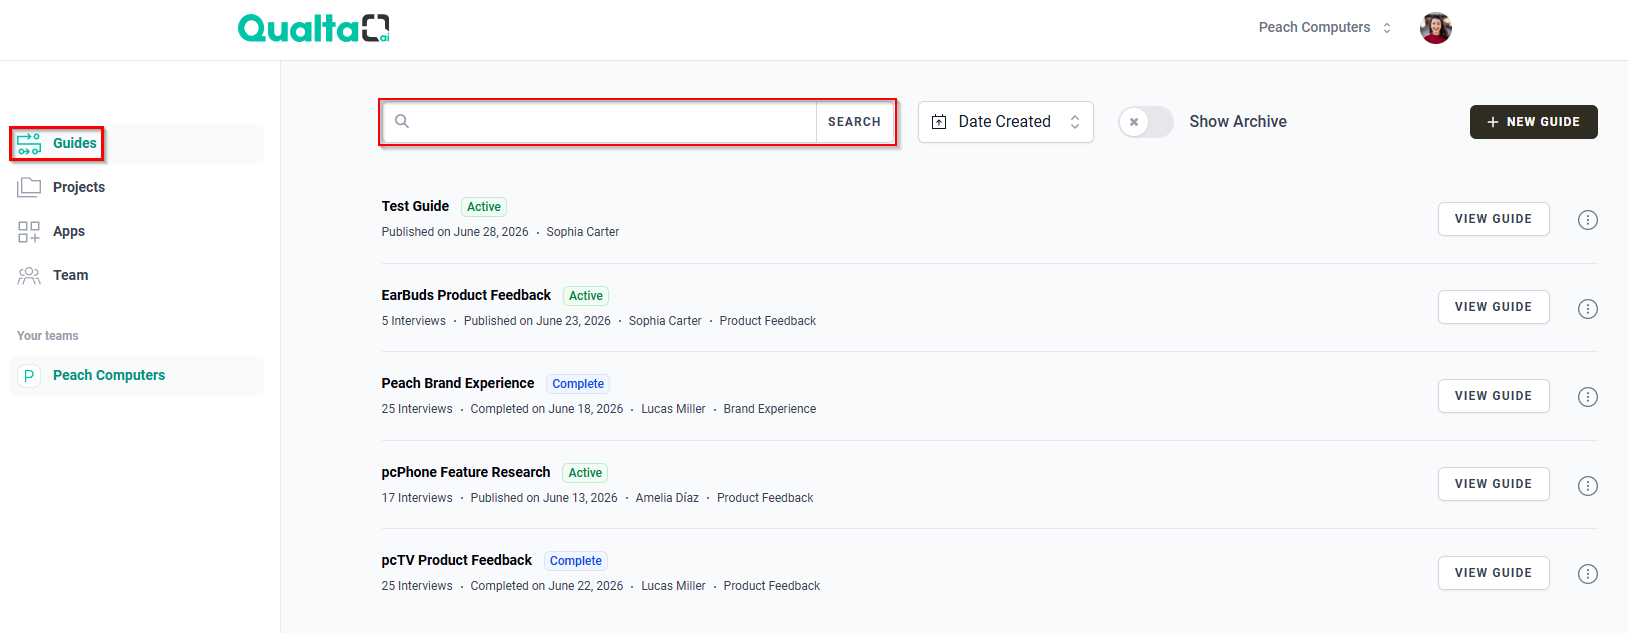Open more options for EarBuds Product Feedback
The width and height of the screenshot is (1628, 633).
pos(1587,309)
